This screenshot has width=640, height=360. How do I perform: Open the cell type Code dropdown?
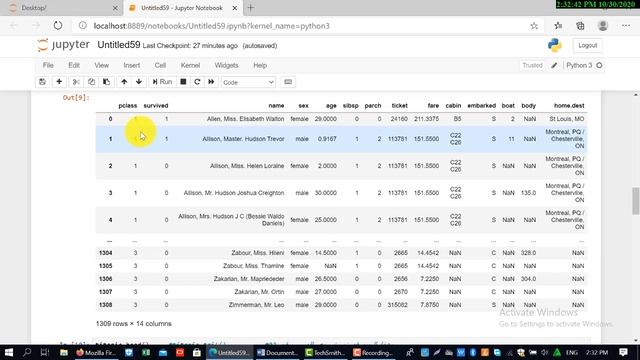tap(248, 82)
